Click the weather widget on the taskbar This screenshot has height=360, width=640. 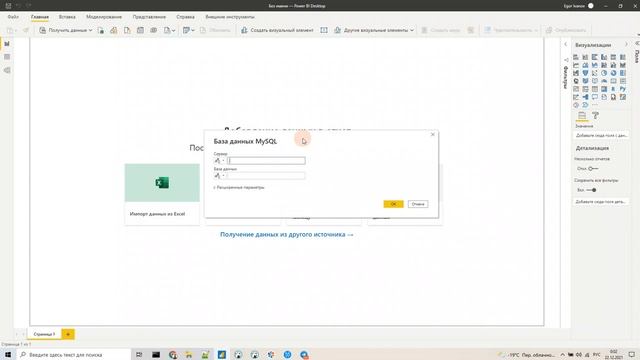[x=527, y=355]
